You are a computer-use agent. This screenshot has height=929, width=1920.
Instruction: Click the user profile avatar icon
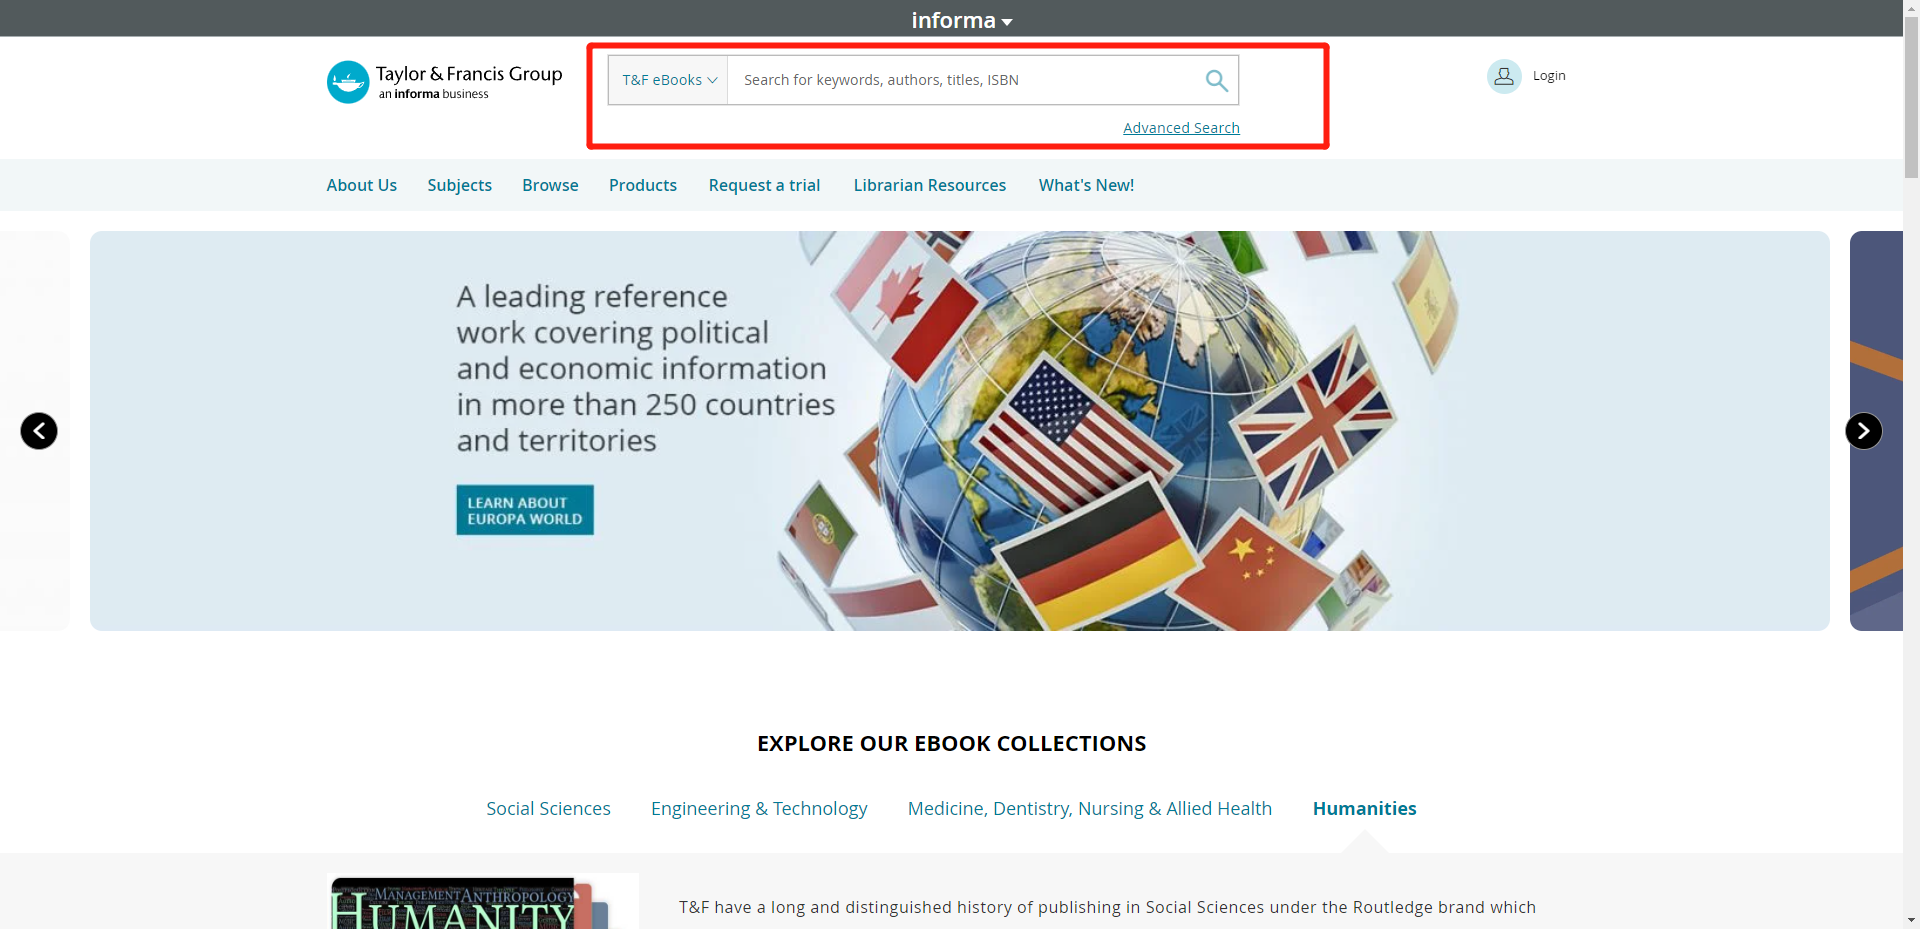(x=1504, y=76)
